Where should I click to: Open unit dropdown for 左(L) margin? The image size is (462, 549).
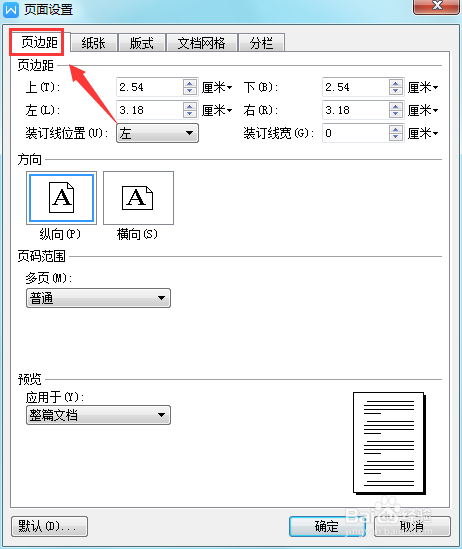tap(217, 110)
